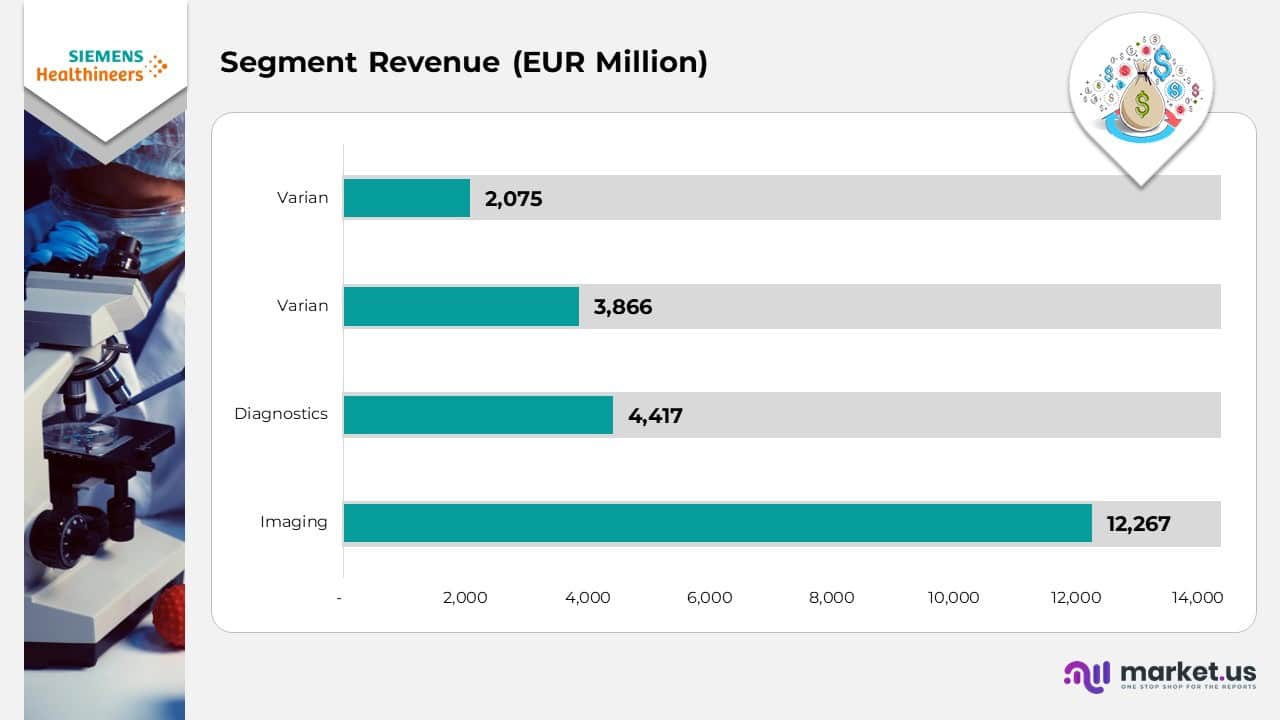Click the Imaging category label
This screenshot has height=720, width=1280.
(294, 522)
